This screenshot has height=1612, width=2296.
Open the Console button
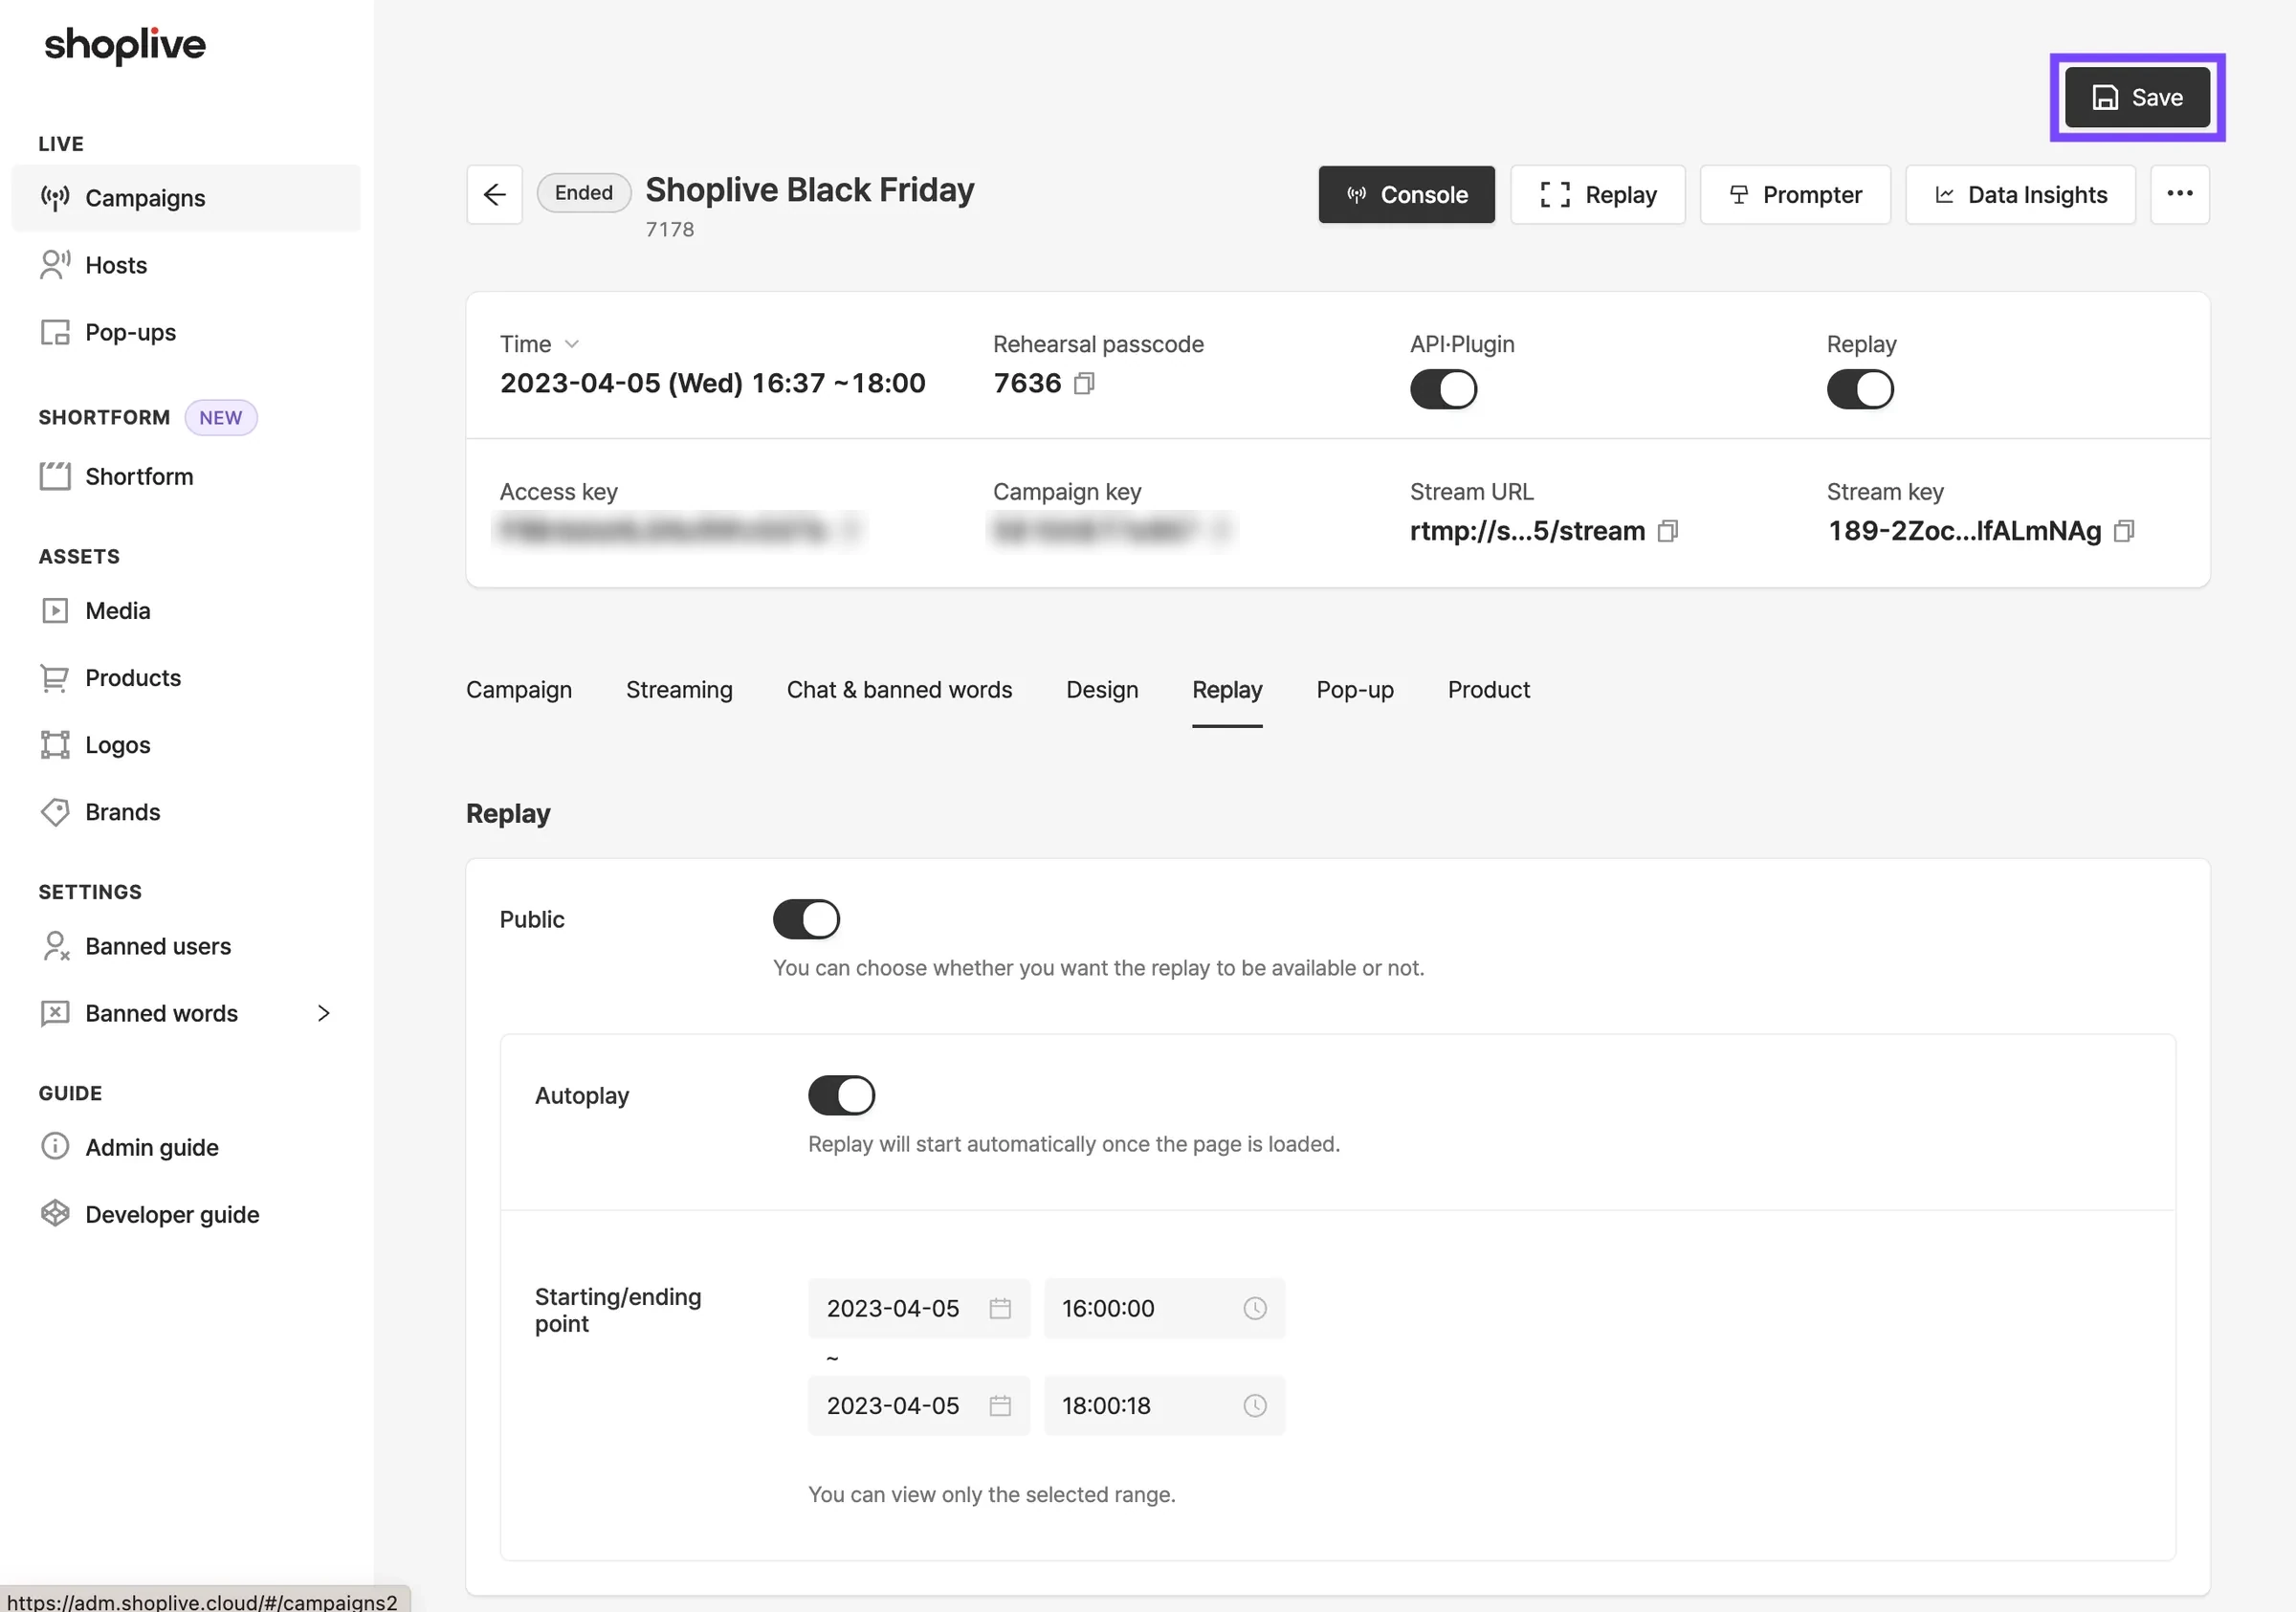[x=1406, y=194]
